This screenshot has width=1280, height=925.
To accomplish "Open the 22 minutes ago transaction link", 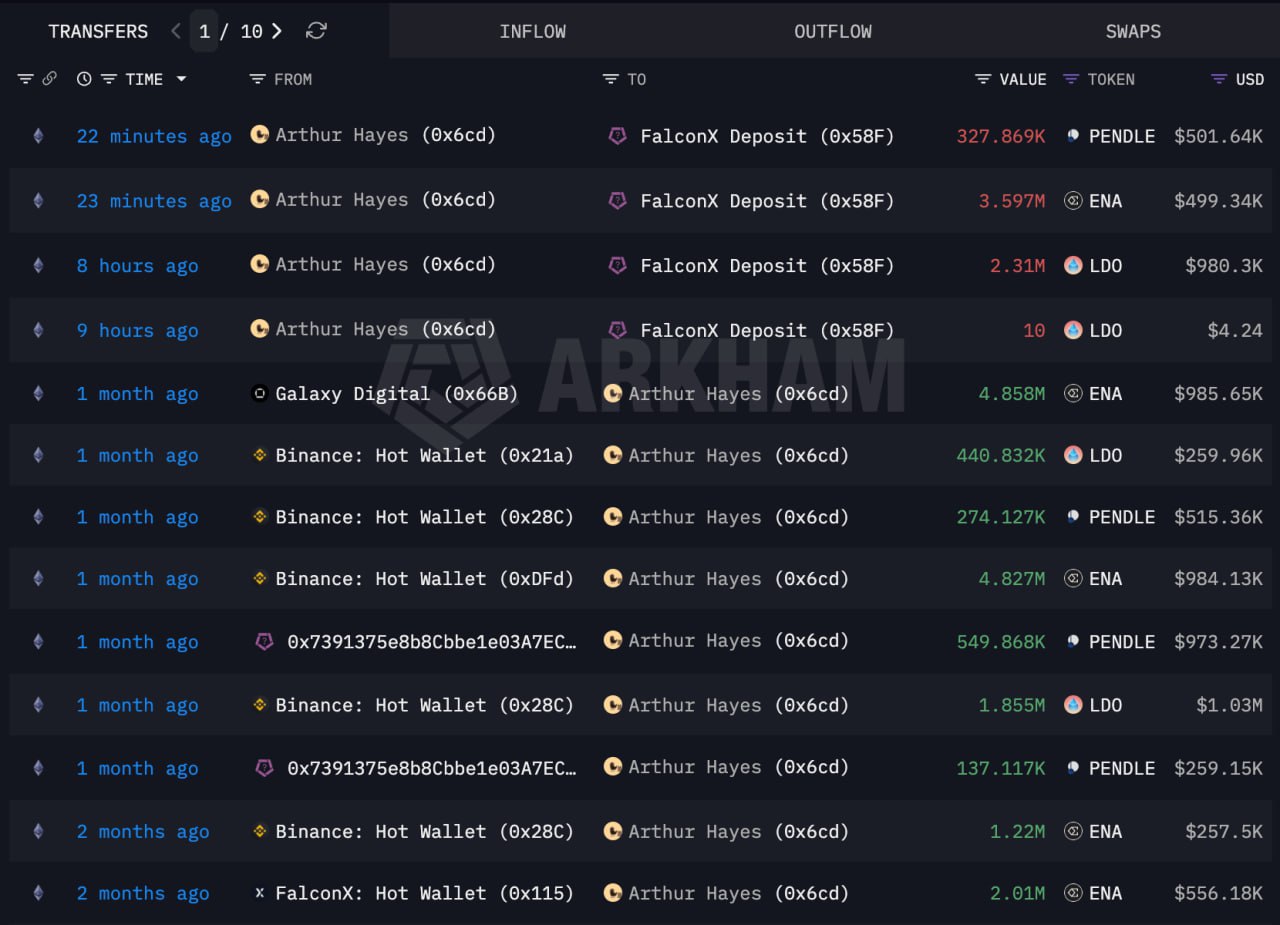I will pyautogui.click(x=154, y=136).
